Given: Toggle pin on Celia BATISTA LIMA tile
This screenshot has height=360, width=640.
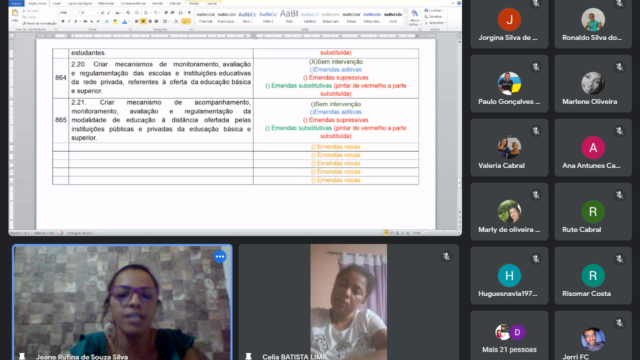Looking at the screenshot, I should coord(248,356).
